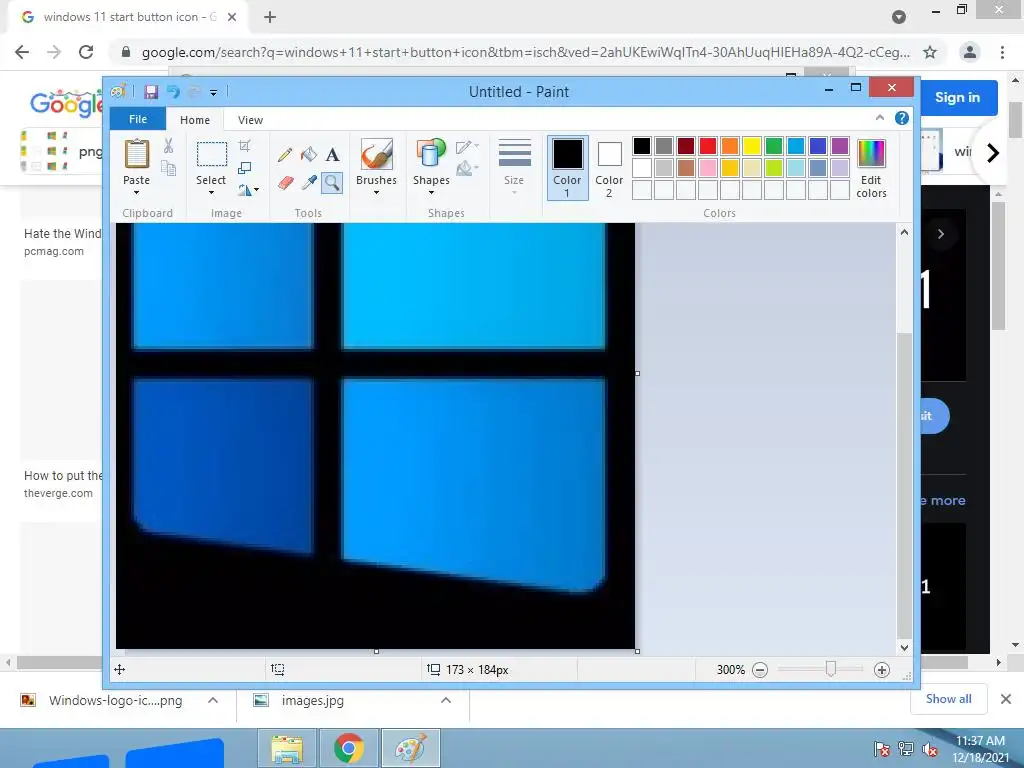
Task: Click the Cut scissors icon
Action: [x=168, y=146]
